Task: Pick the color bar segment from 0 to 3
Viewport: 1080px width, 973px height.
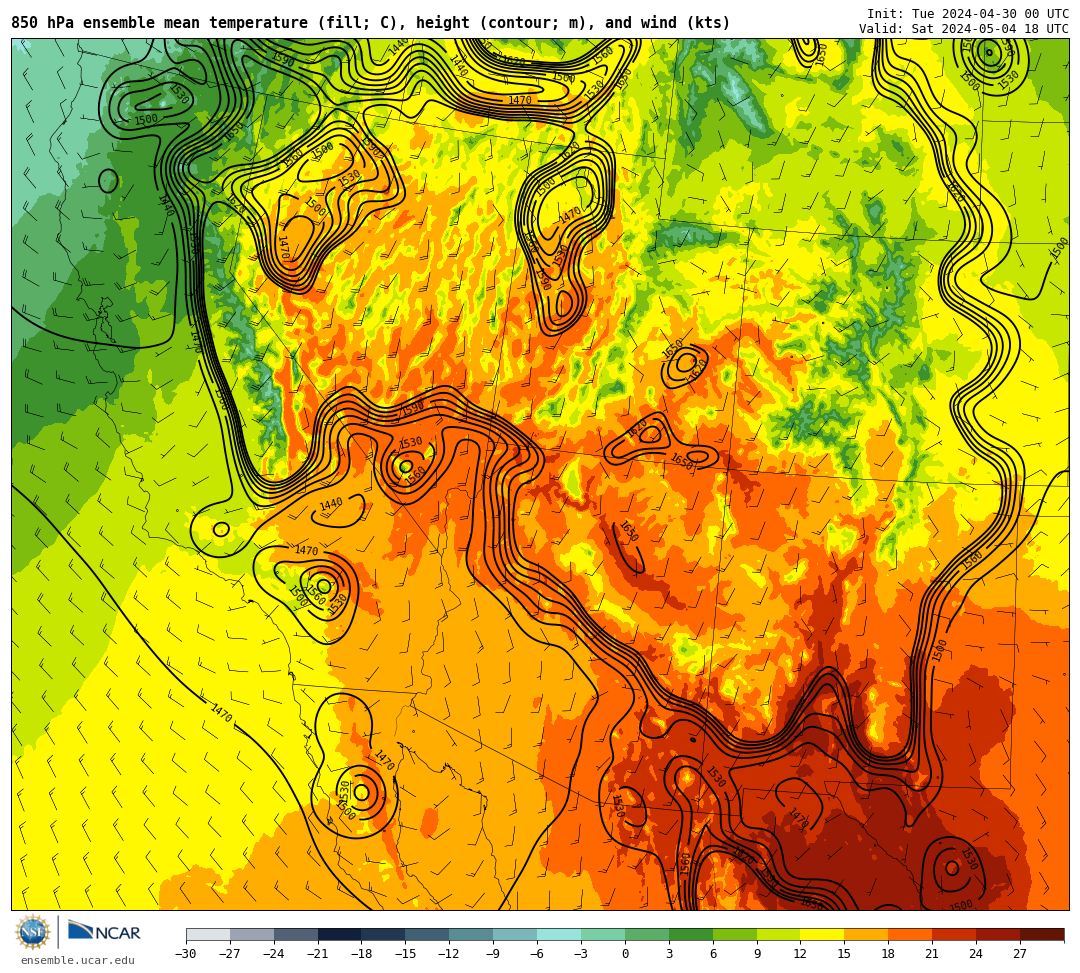Action: click(647, 934)
